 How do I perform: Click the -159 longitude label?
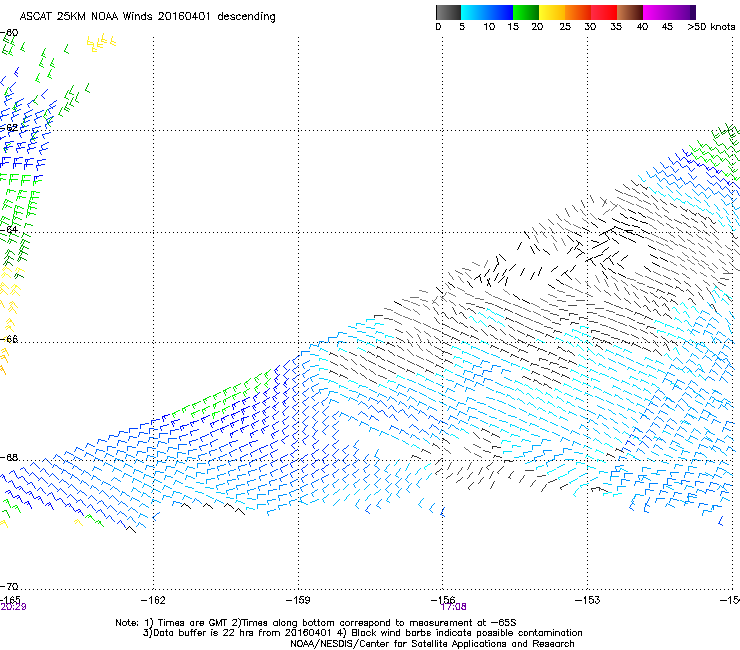pyautogui.click(x=298, y=600)
